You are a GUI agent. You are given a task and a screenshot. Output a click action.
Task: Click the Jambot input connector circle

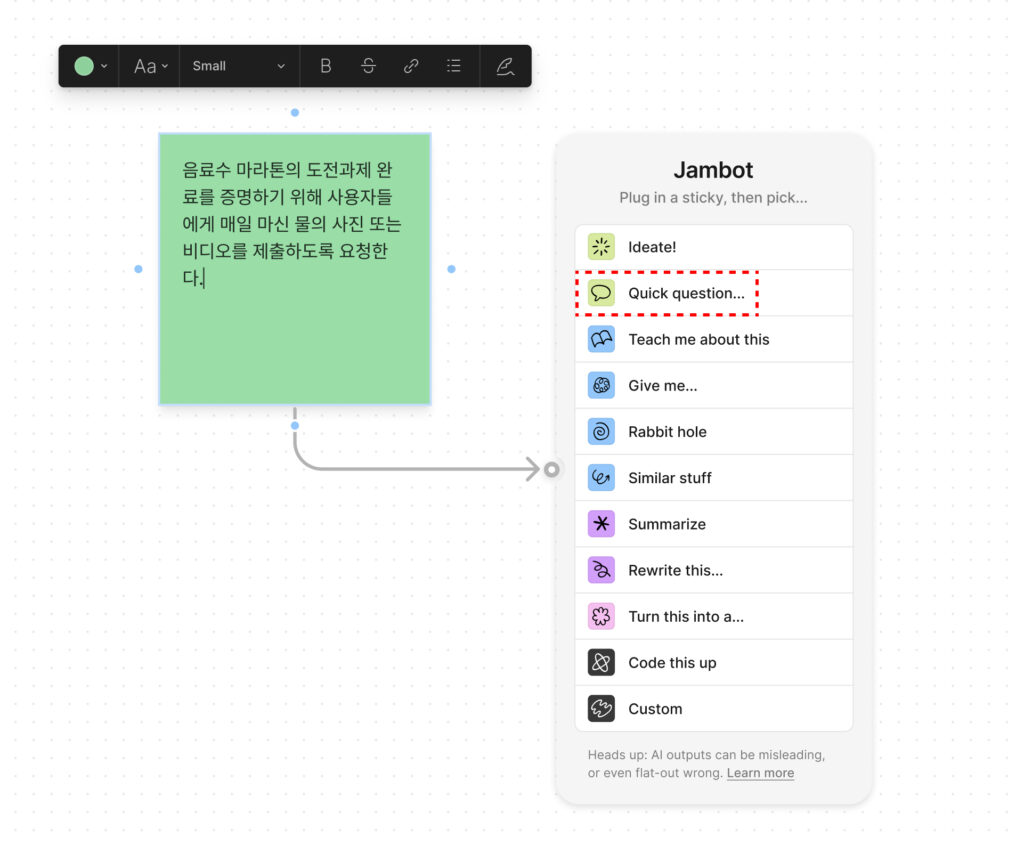(552, 469)
